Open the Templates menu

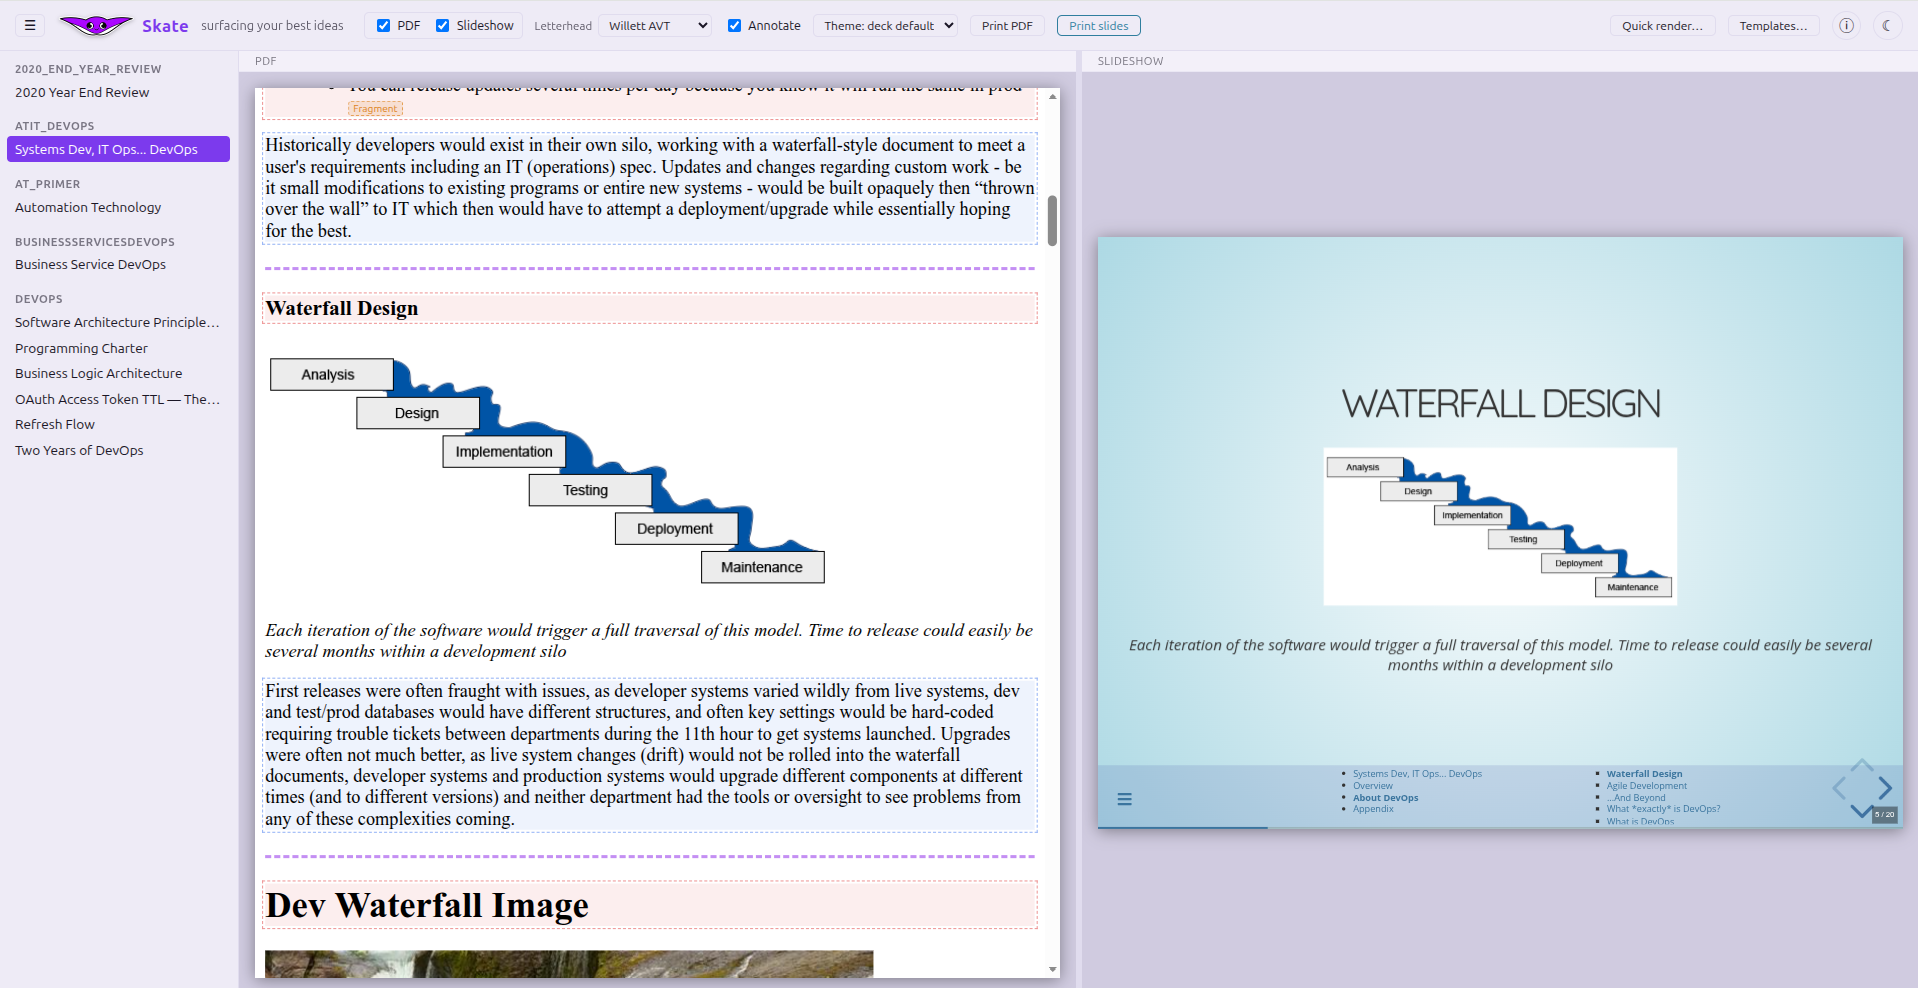pyautogui.click(x=1773, y=26)
